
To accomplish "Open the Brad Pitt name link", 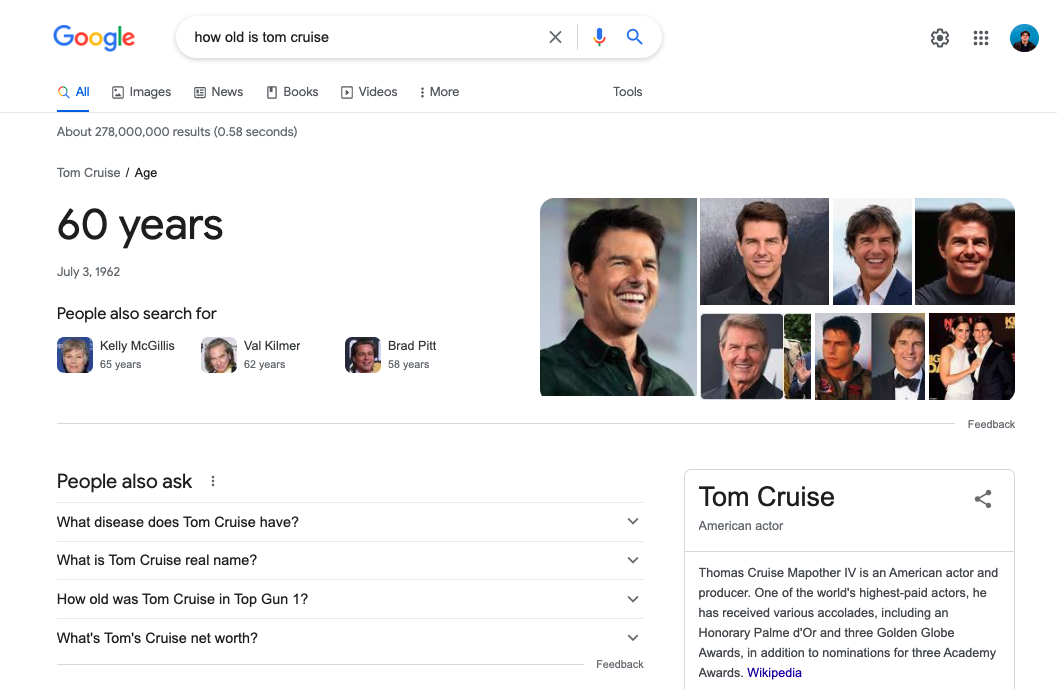I will (x=412, y=346).
